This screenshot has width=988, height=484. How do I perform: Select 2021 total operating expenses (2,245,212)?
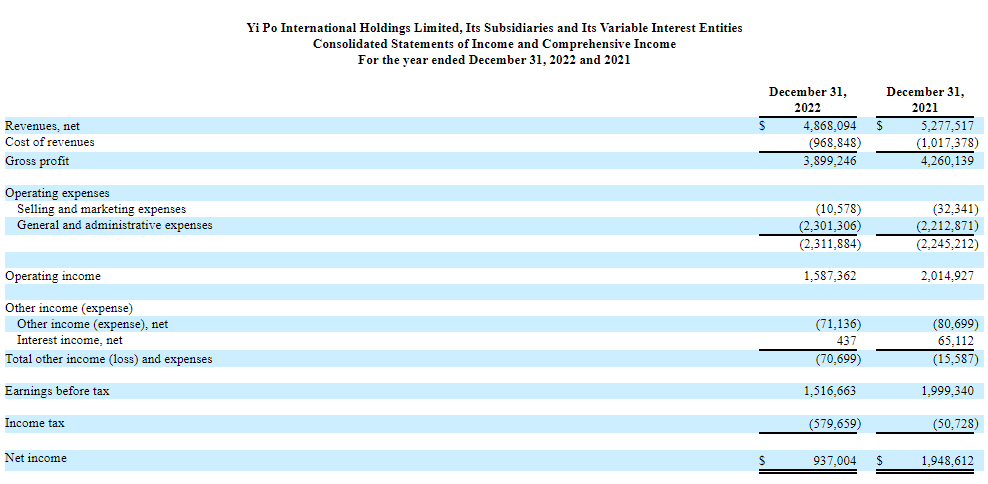pyautogui.click(x=948, y=244)
